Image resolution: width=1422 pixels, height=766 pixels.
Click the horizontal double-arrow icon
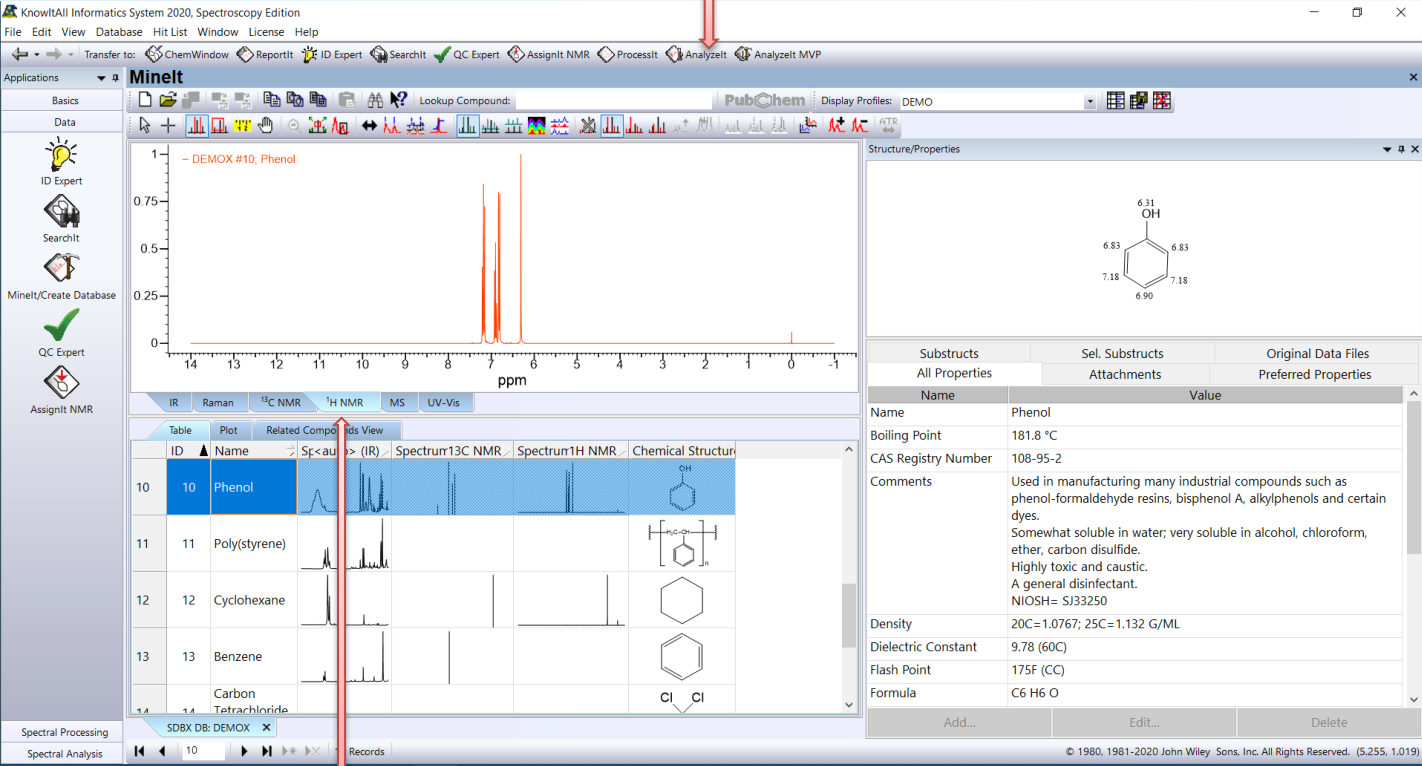click(x=369, y=126)
